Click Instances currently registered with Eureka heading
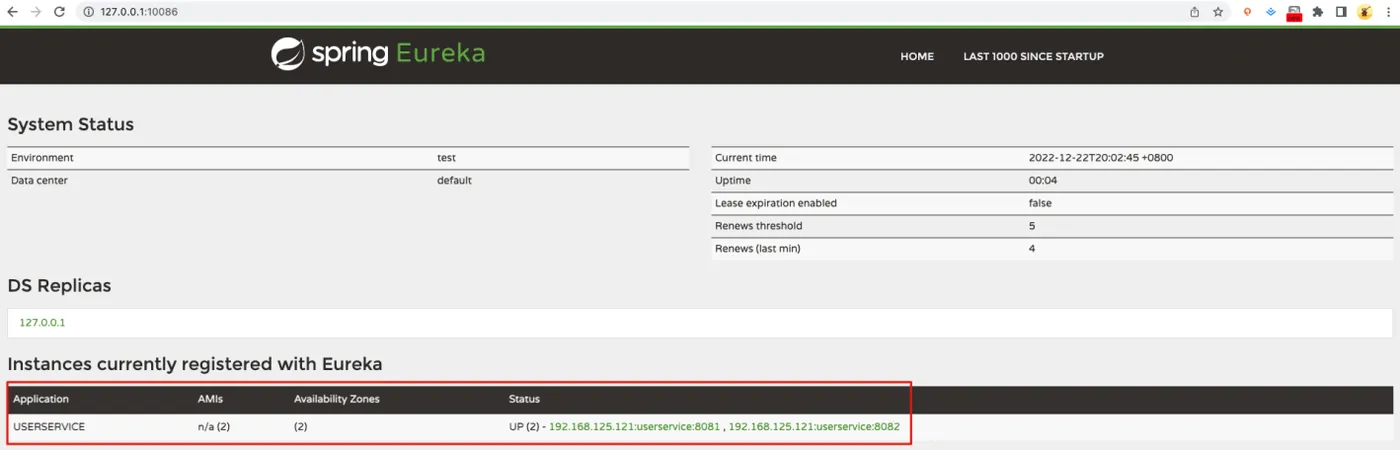This screenshot has height=450, width=1400. 195,364
